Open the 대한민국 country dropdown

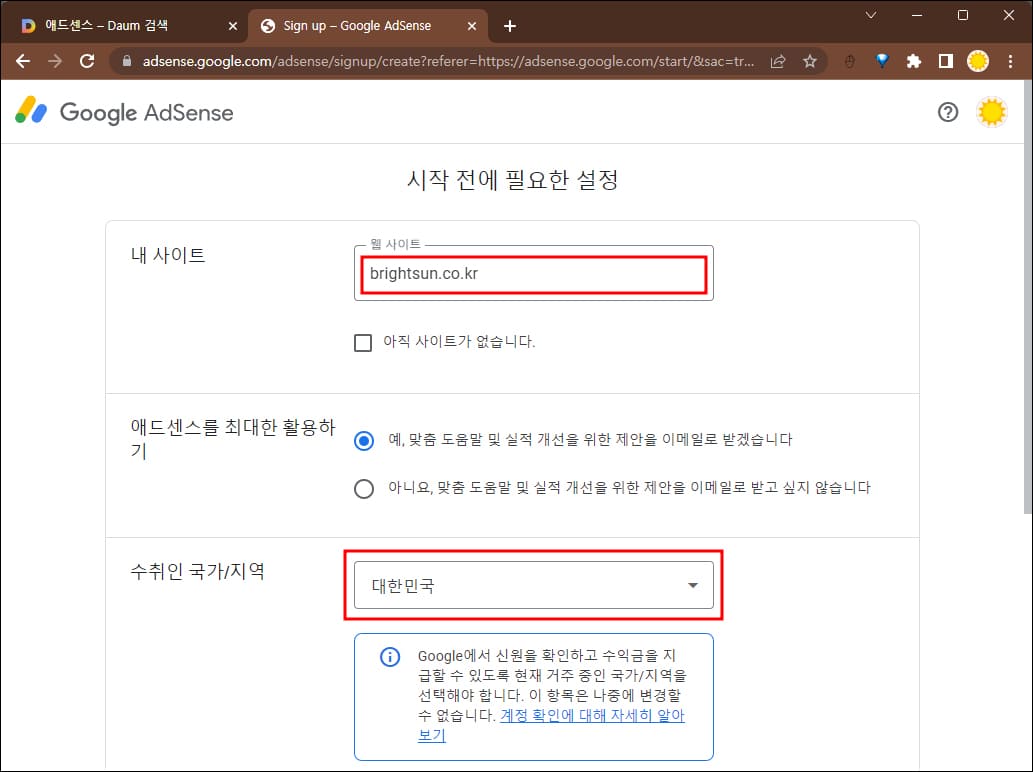tap(534, 585)
